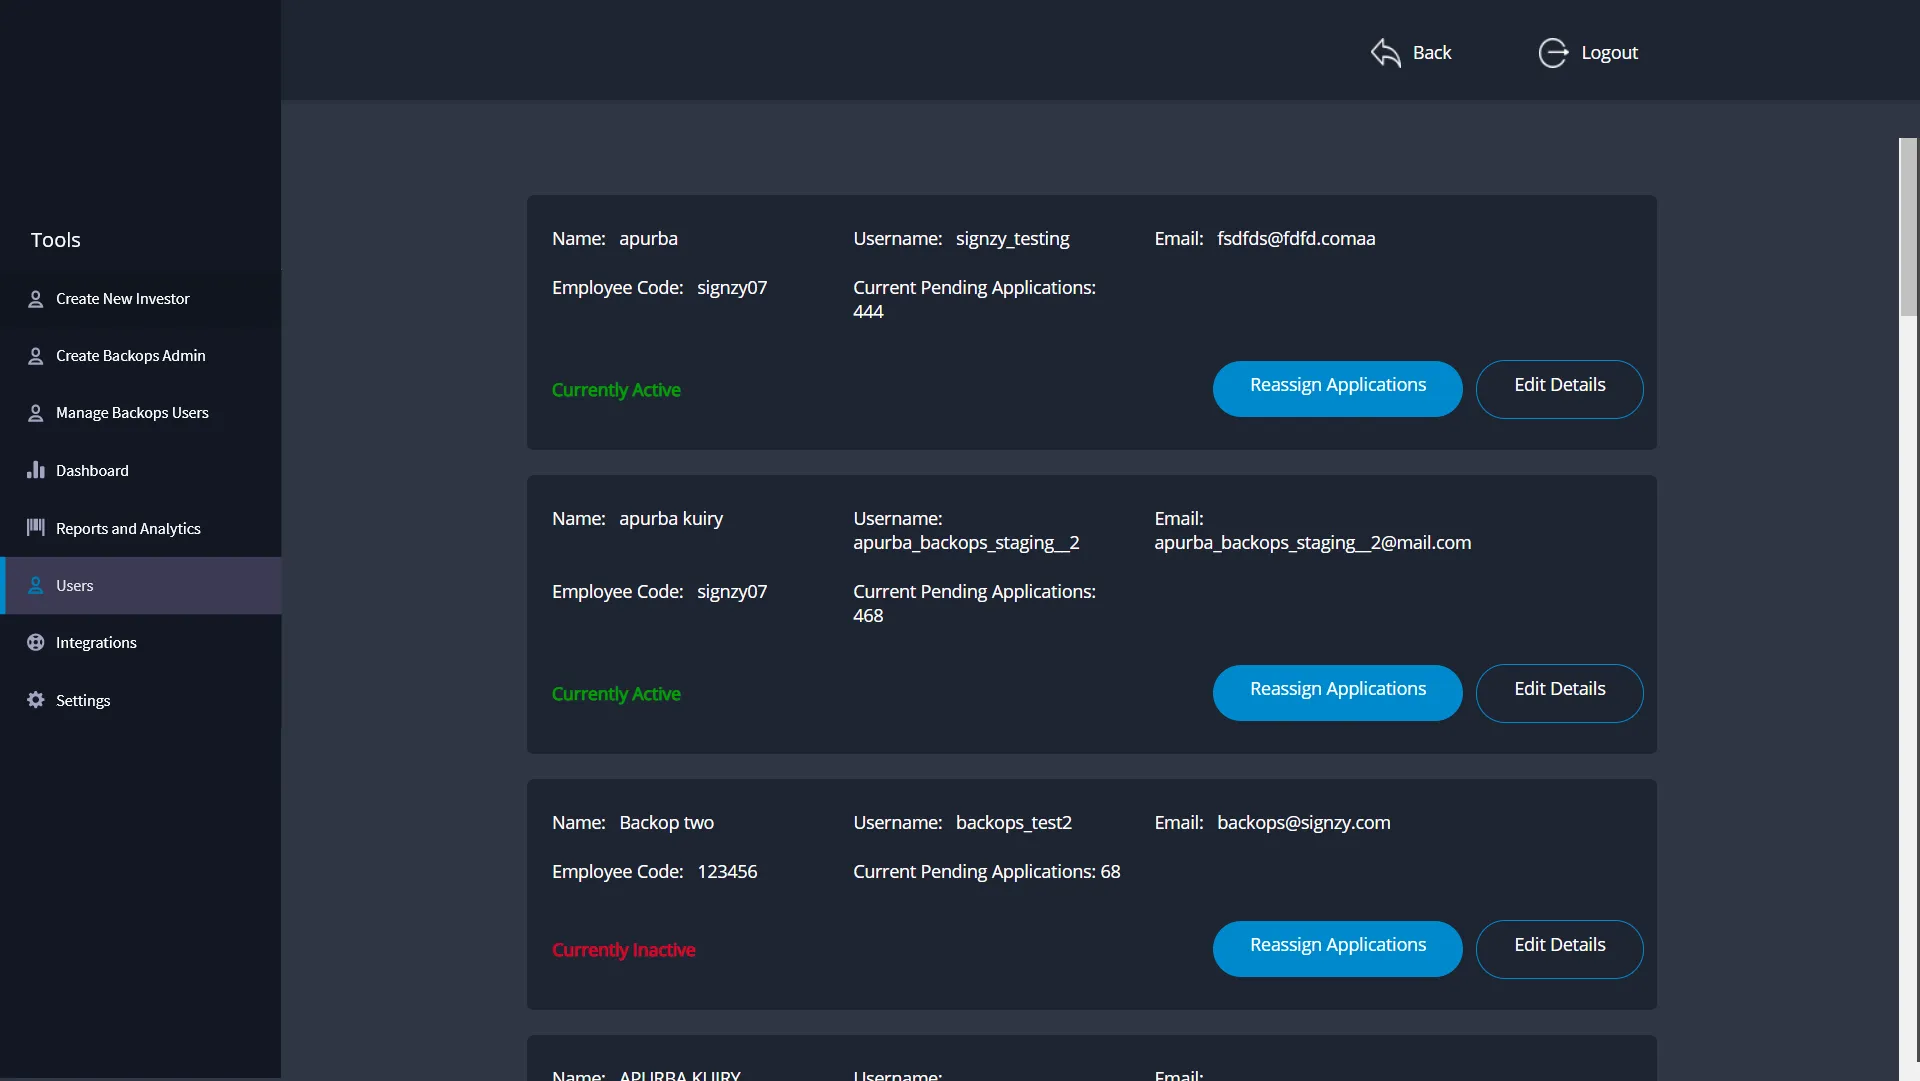Edit Details for Backop two user

[1559, 949]
